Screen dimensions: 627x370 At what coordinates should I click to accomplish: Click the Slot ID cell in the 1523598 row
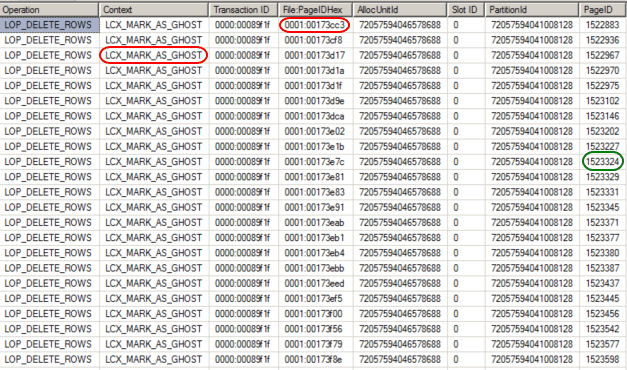point(466,359)
